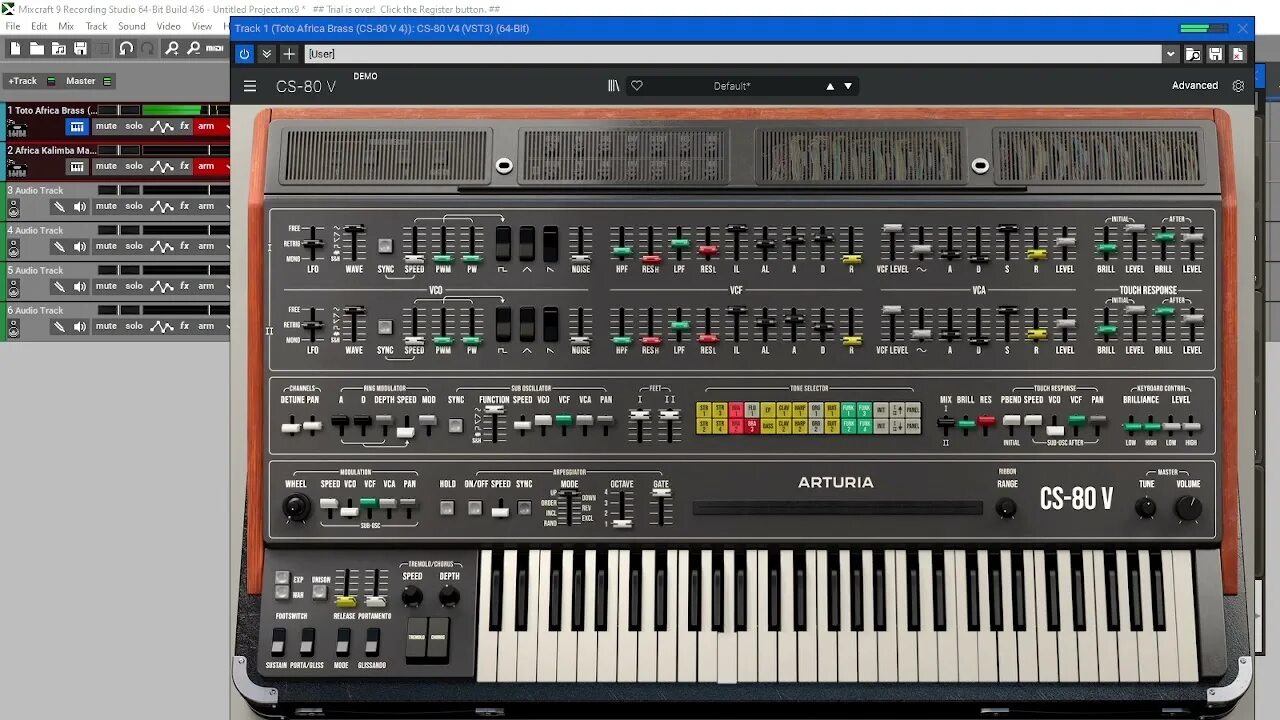Zoom out with the magnifier minus icon

tap(193, 48)
